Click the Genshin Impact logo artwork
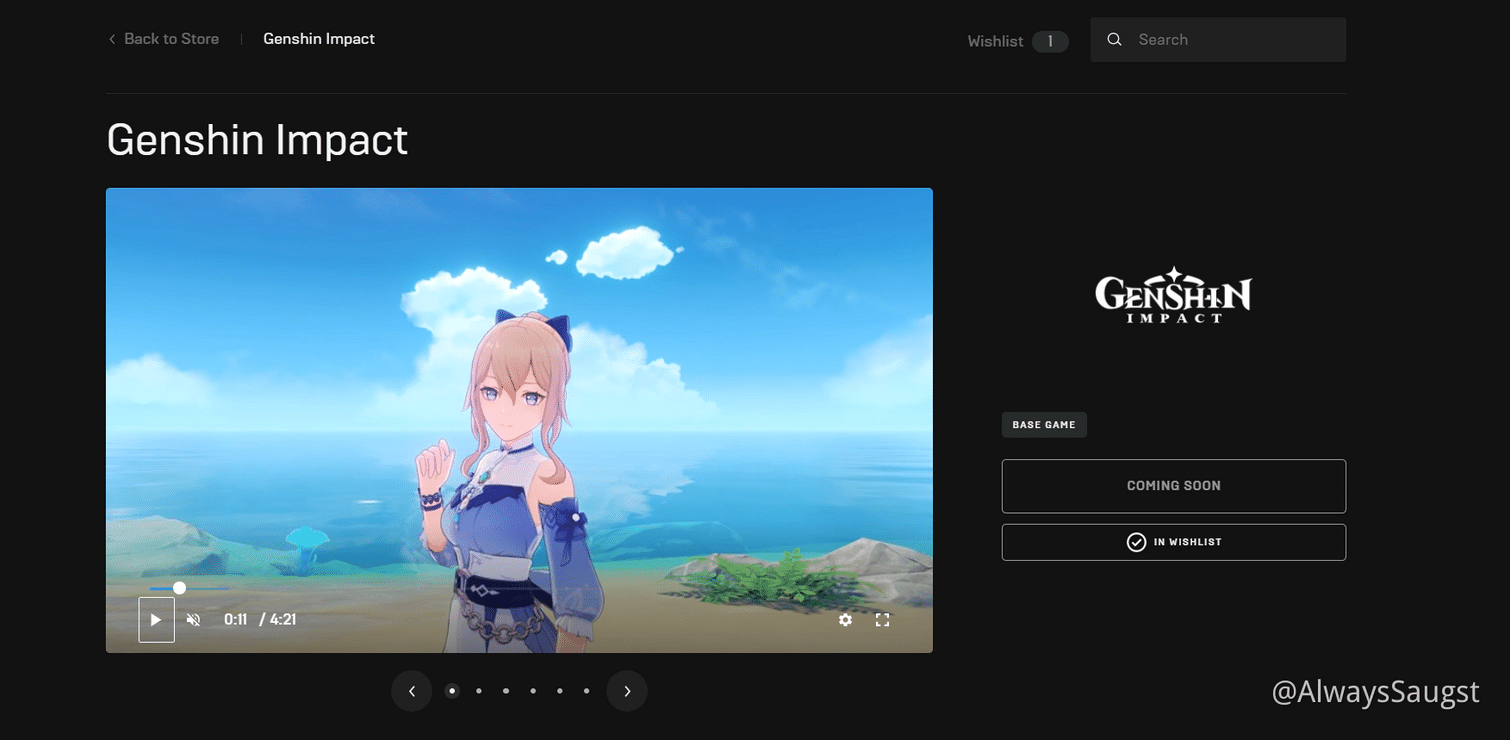Image resolution: width=1510 pixels, height=740 pixels. click(1172, 295)
